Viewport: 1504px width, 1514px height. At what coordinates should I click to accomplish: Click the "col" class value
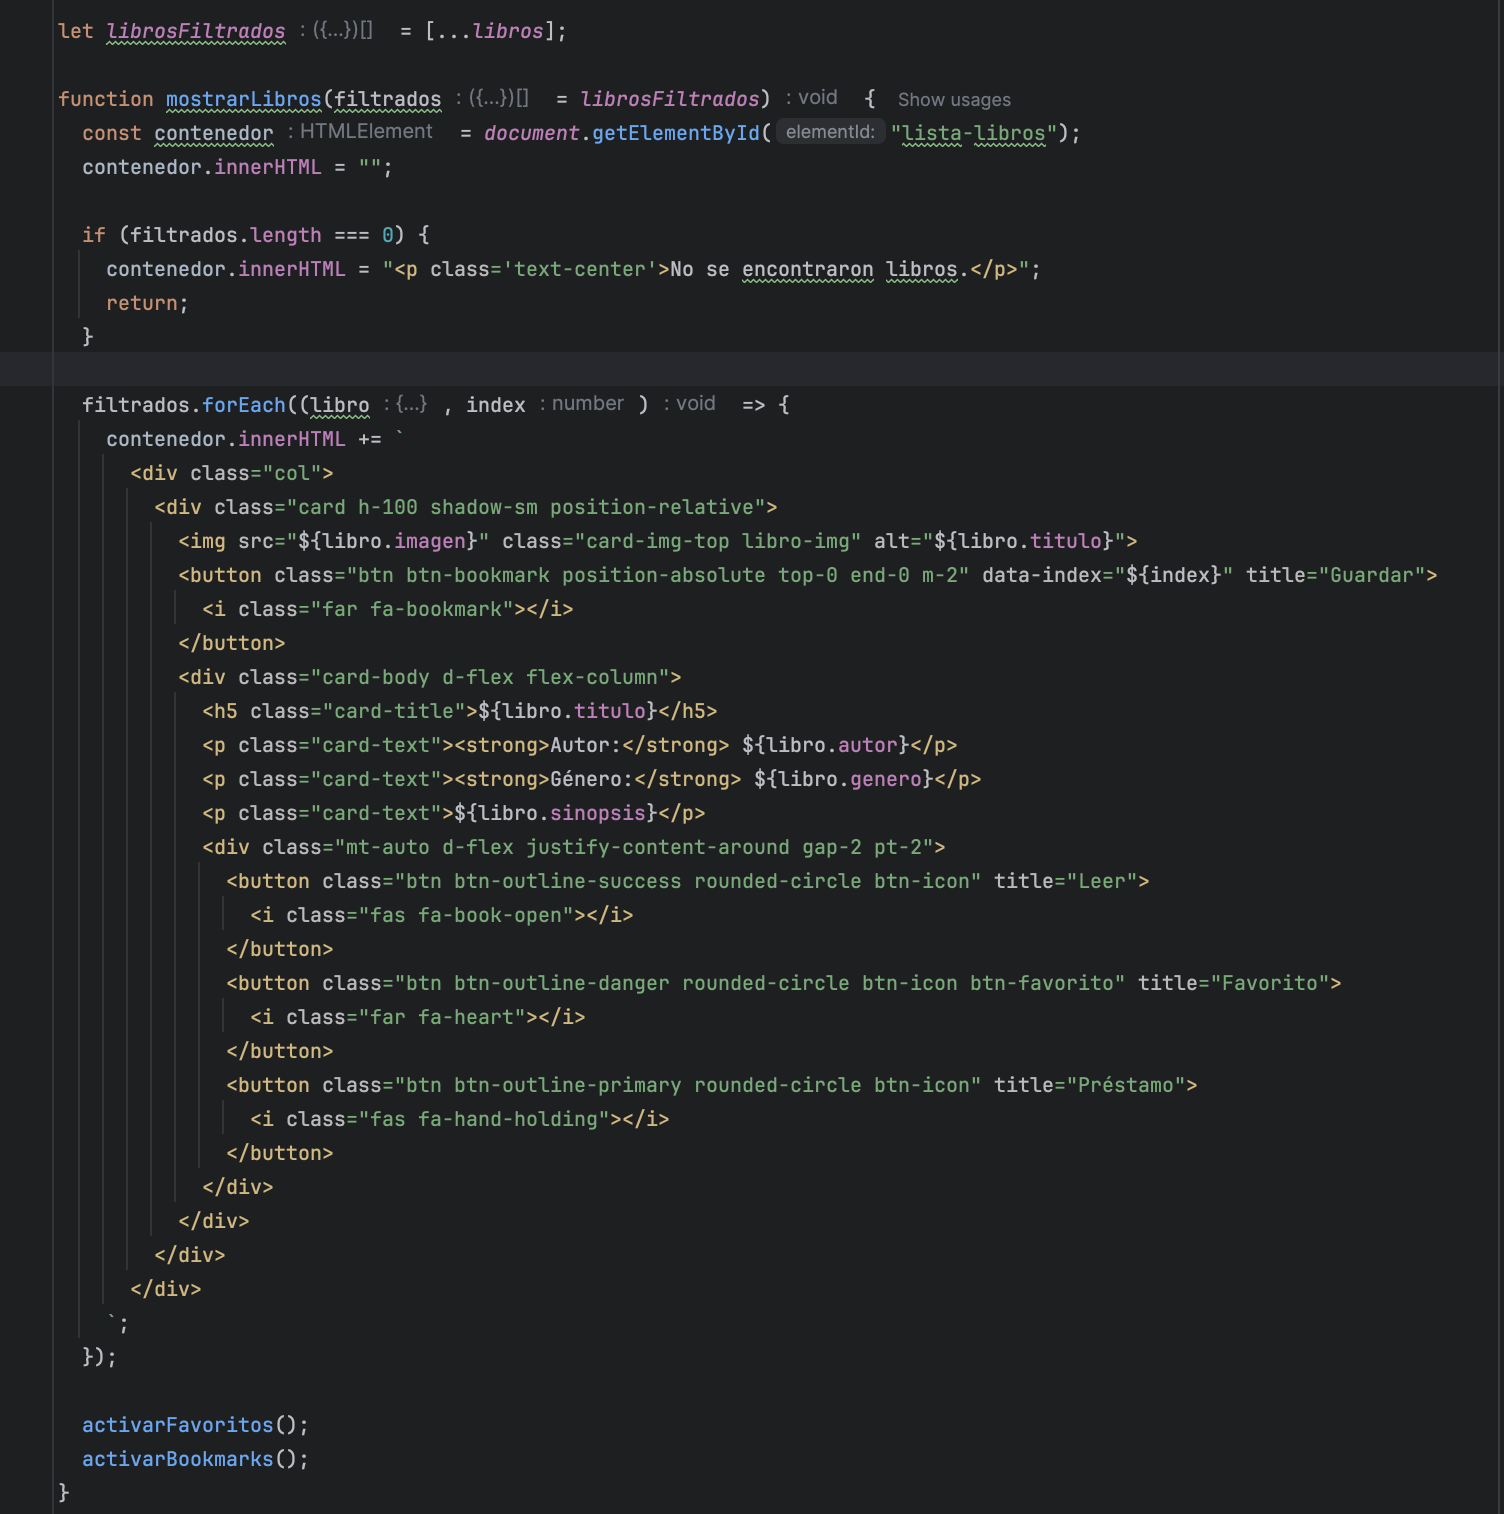tap(292, 473)
